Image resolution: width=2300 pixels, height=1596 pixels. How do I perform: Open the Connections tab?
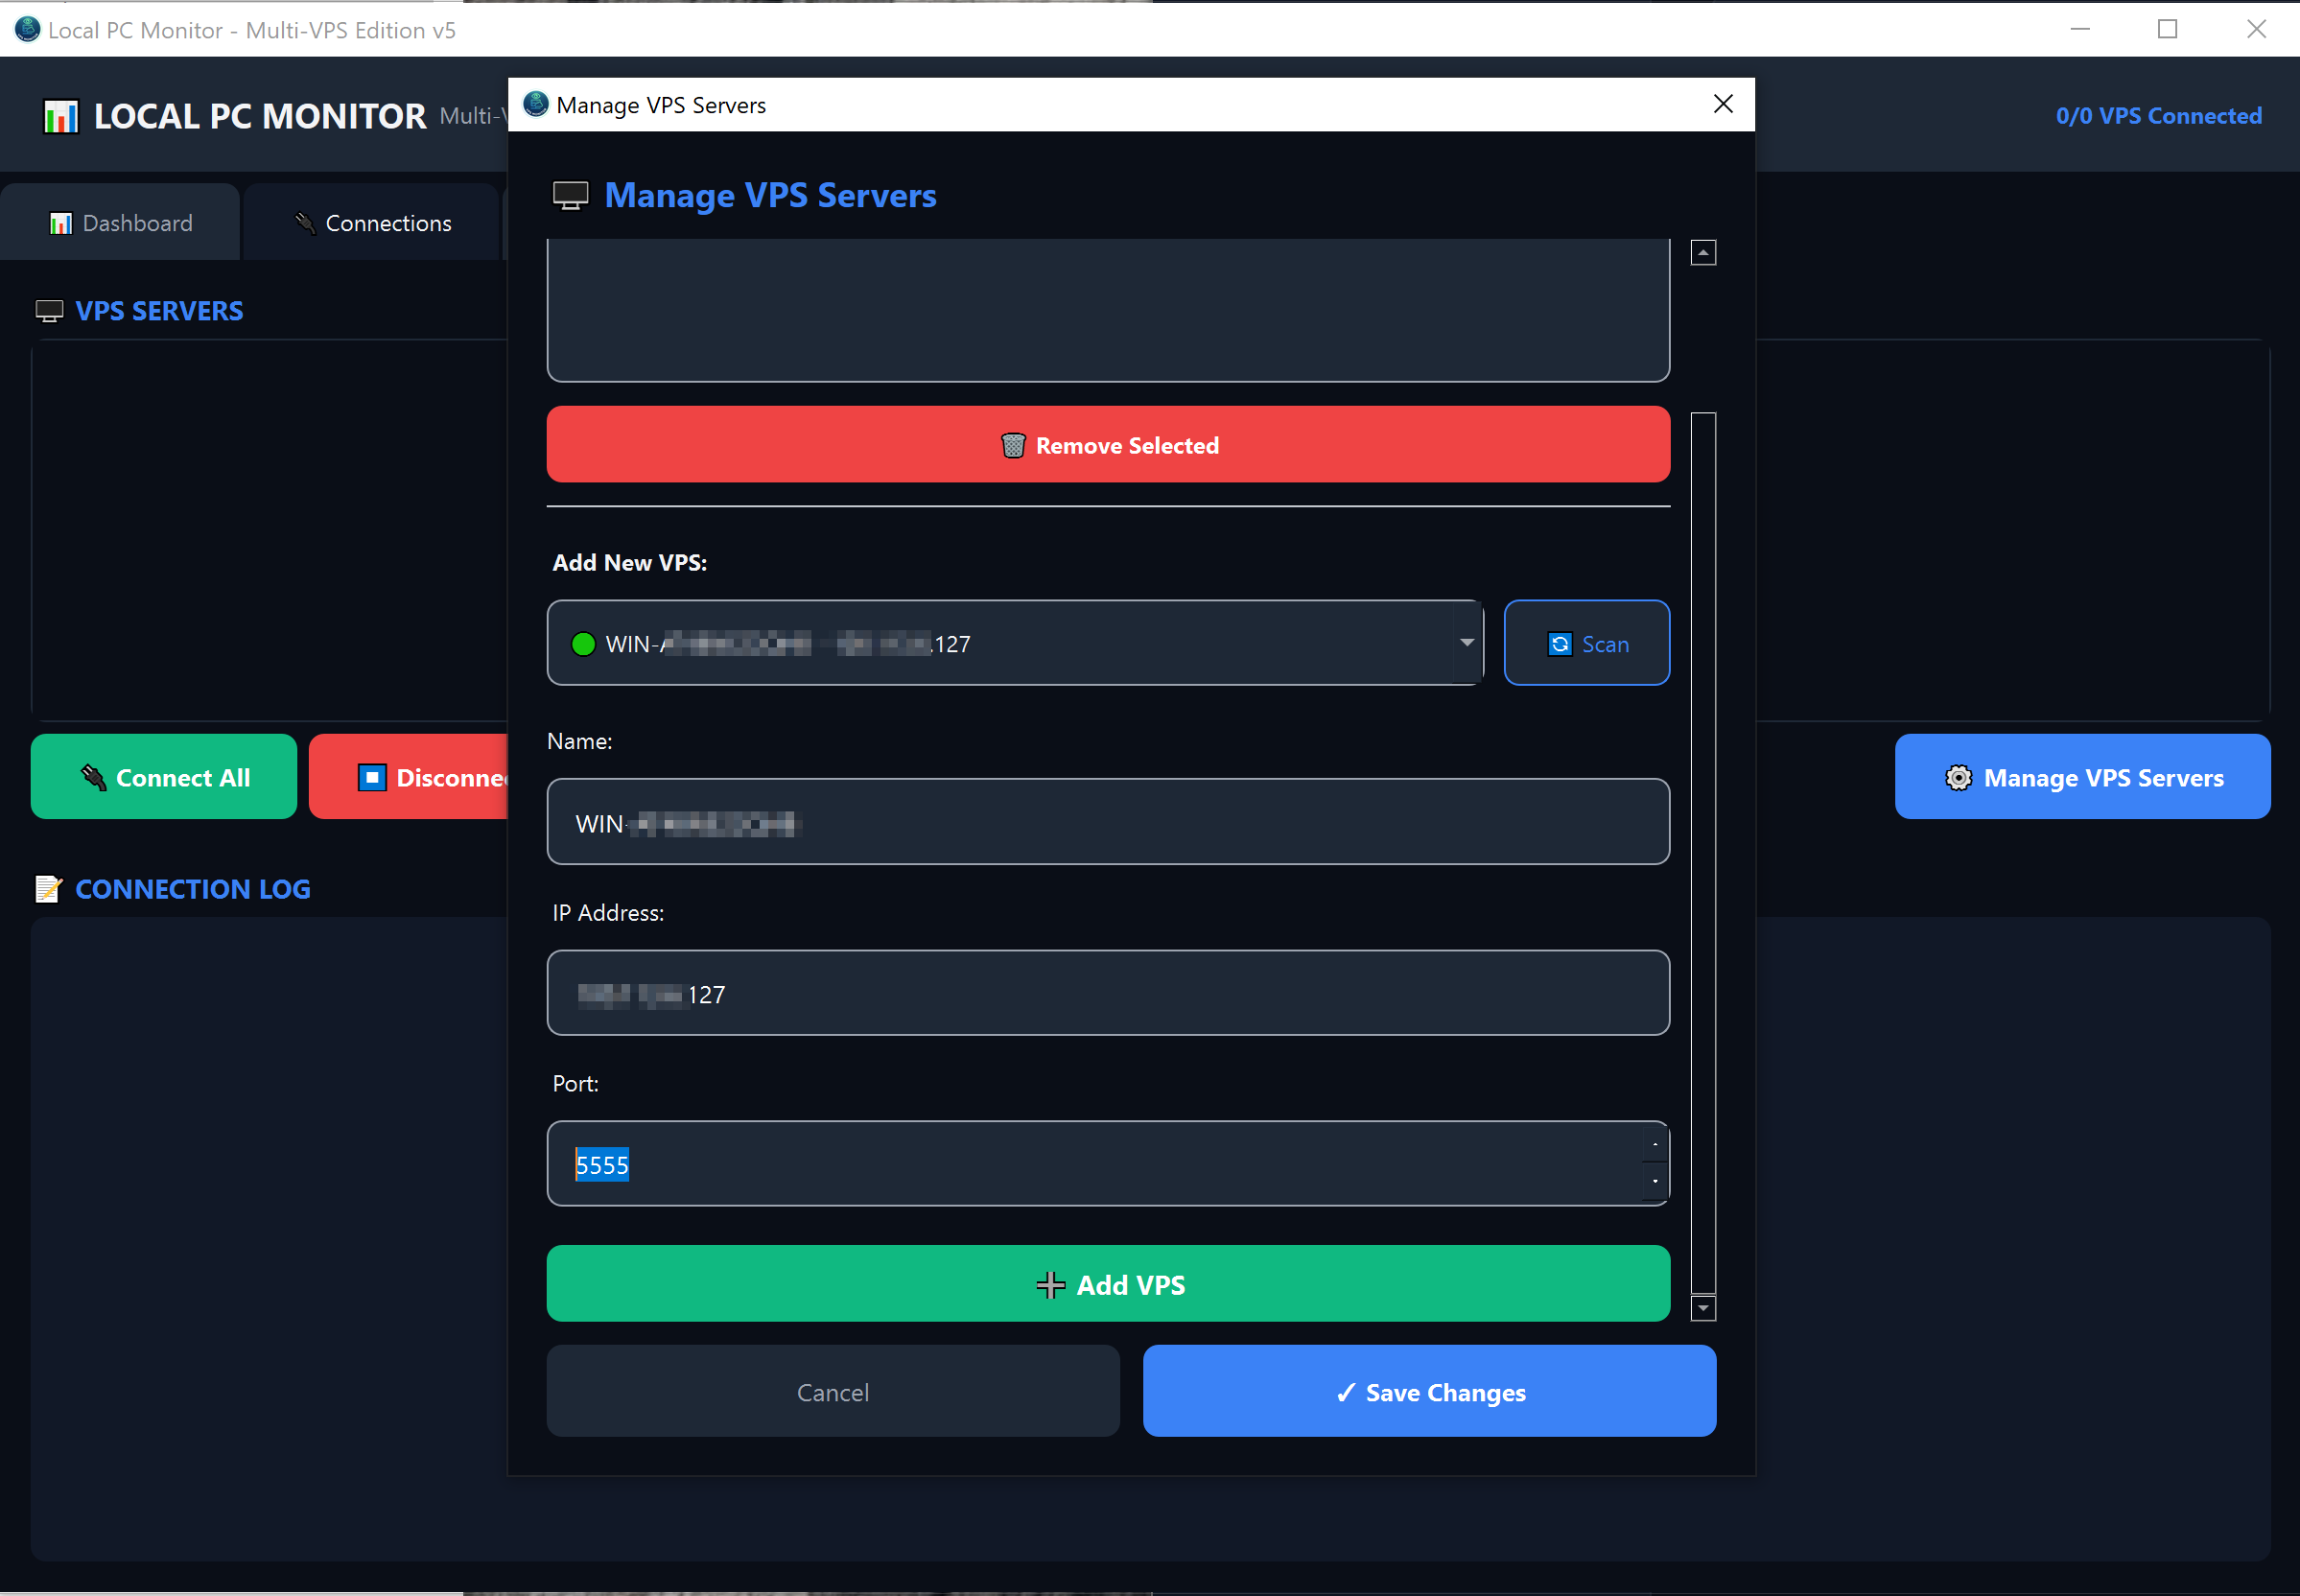372,223
